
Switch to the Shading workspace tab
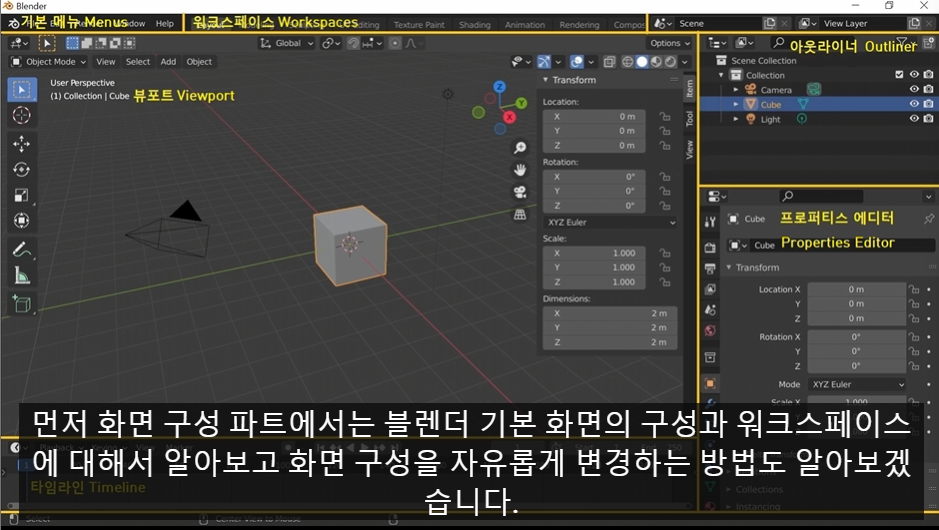tap(474, 25)
